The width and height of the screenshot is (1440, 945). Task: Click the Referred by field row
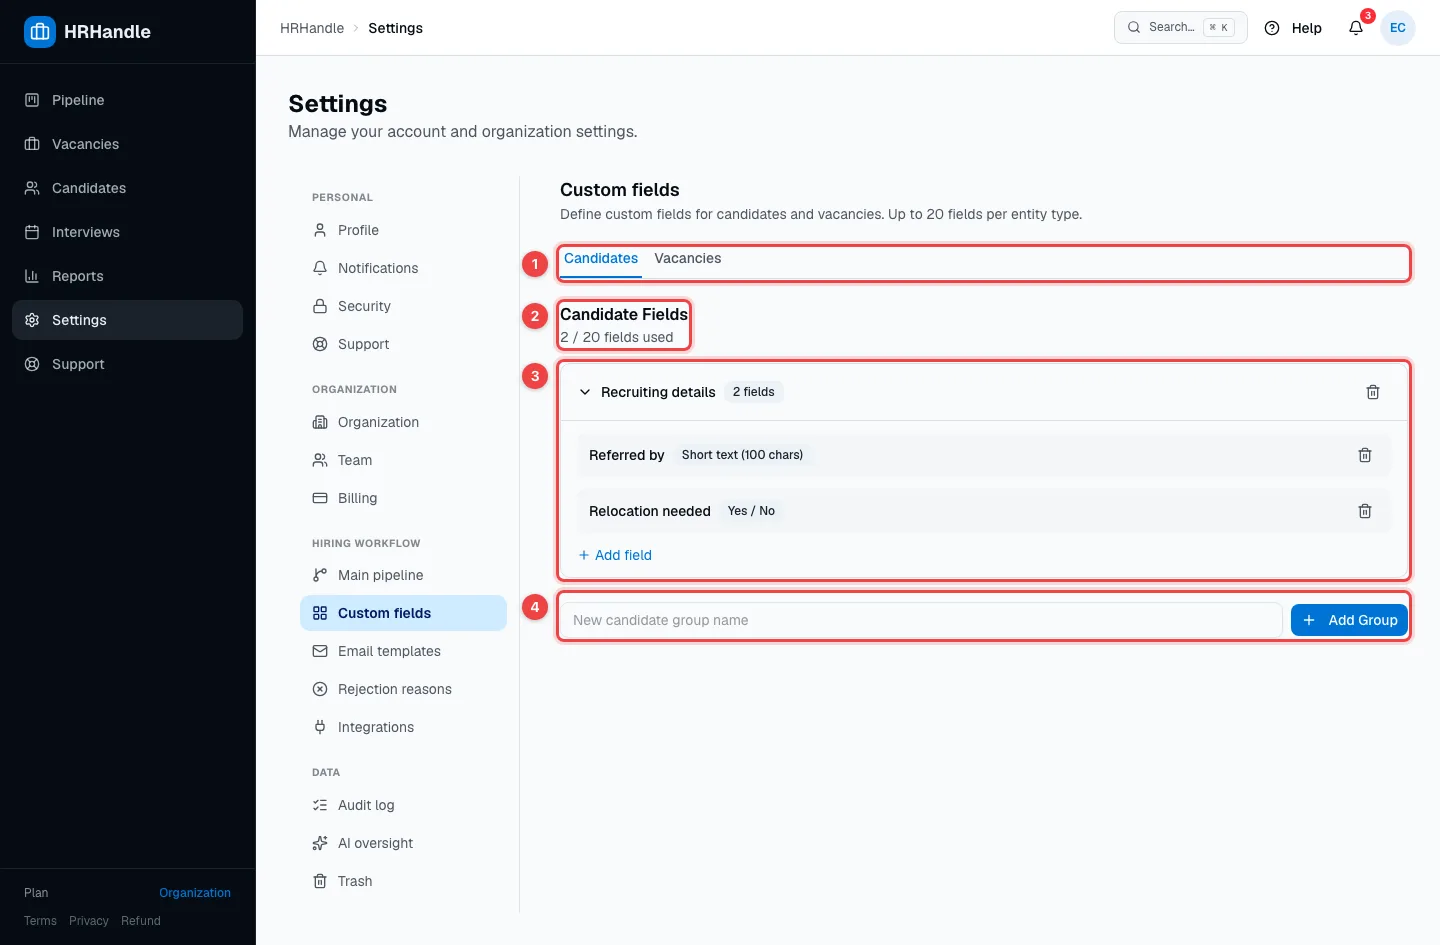pos(984,455)
